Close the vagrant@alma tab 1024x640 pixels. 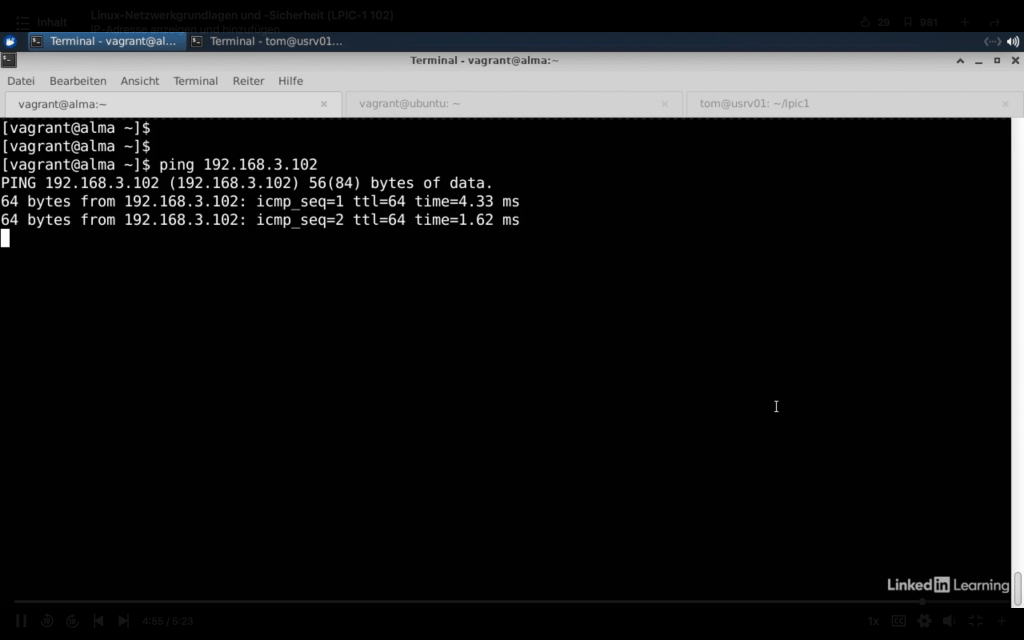(324, 104)
